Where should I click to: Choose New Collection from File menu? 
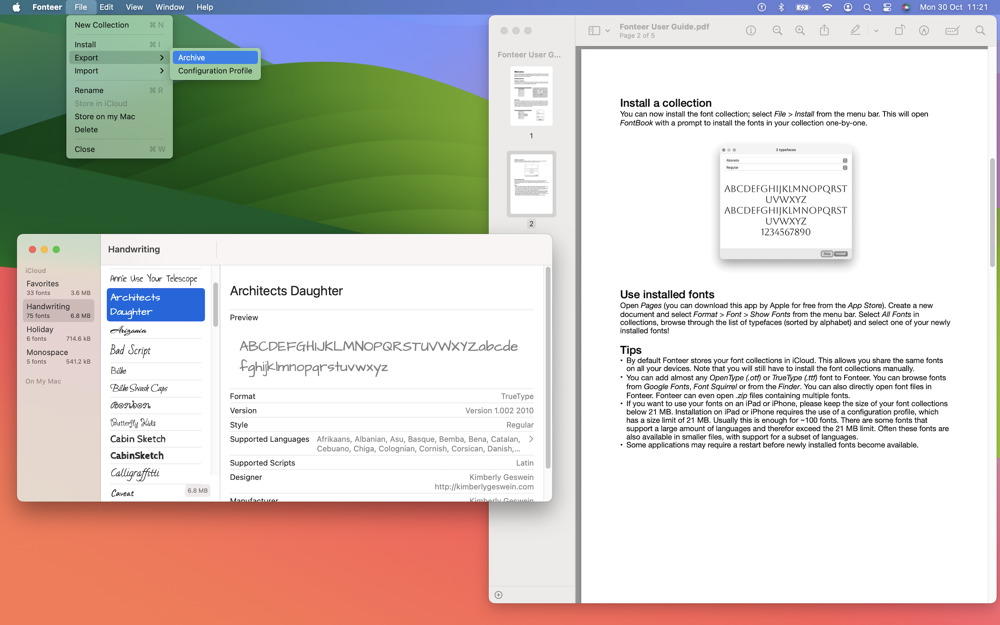(x=119, y=25)
